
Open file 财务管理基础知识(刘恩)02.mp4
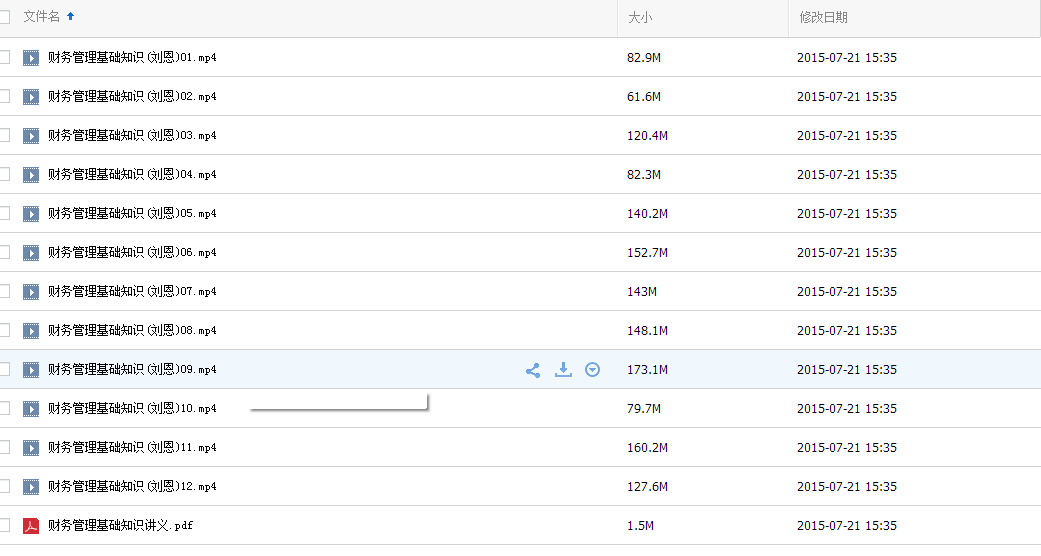pyautogui.click(x=132, y=97)
